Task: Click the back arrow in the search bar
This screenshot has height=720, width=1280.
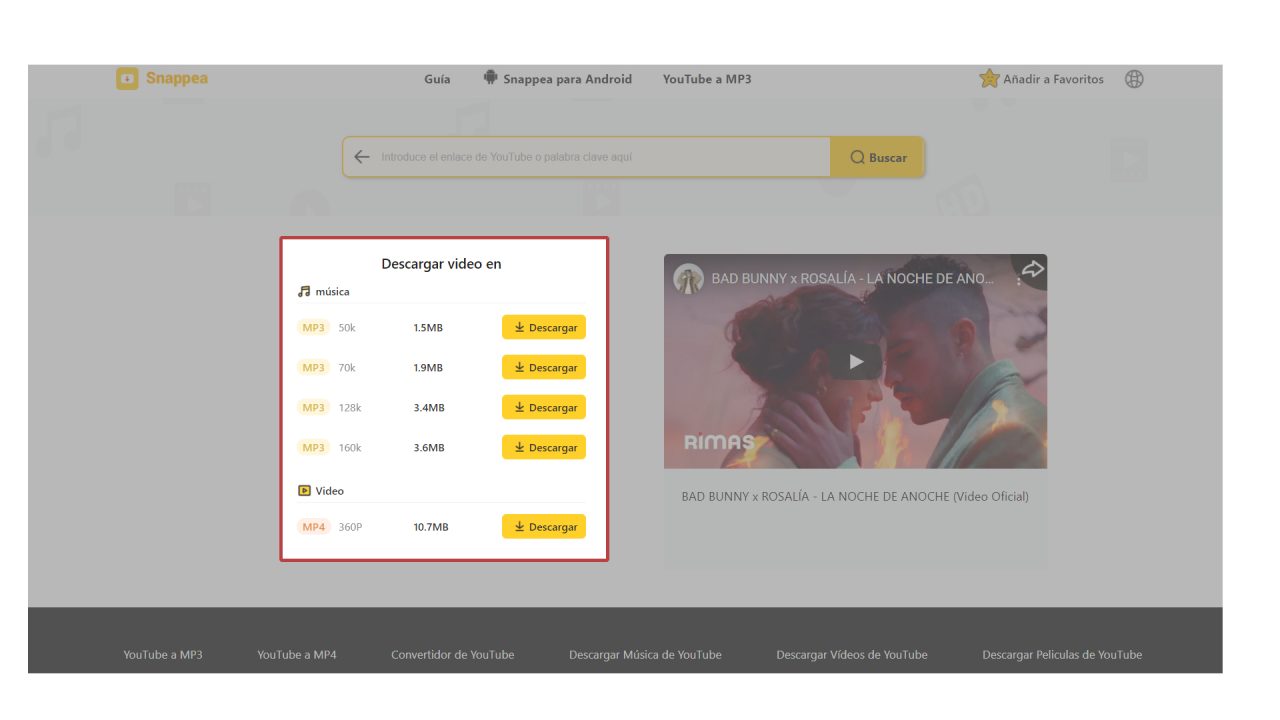Action: [362, 157]
